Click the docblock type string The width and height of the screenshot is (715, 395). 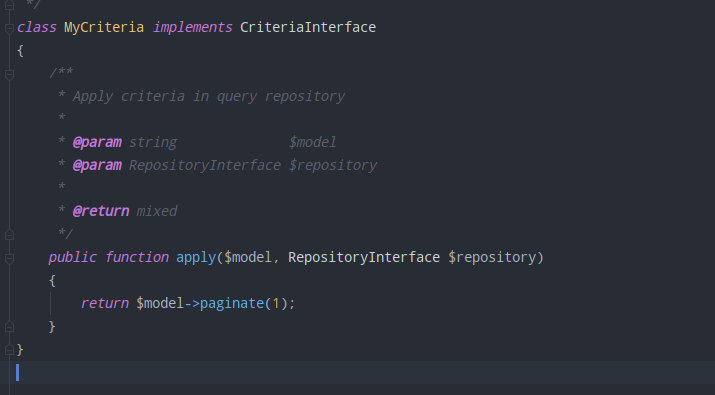[x=153, y=142]
